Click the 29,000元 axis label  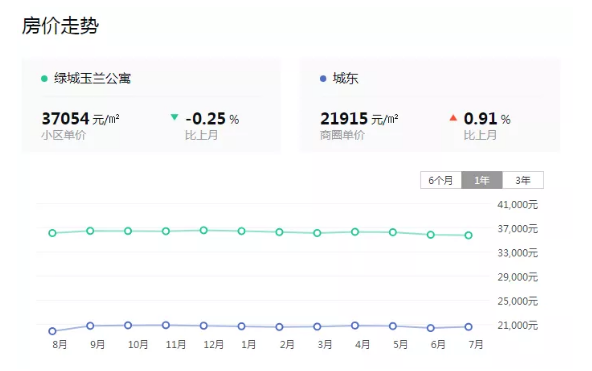coord(518,277)
